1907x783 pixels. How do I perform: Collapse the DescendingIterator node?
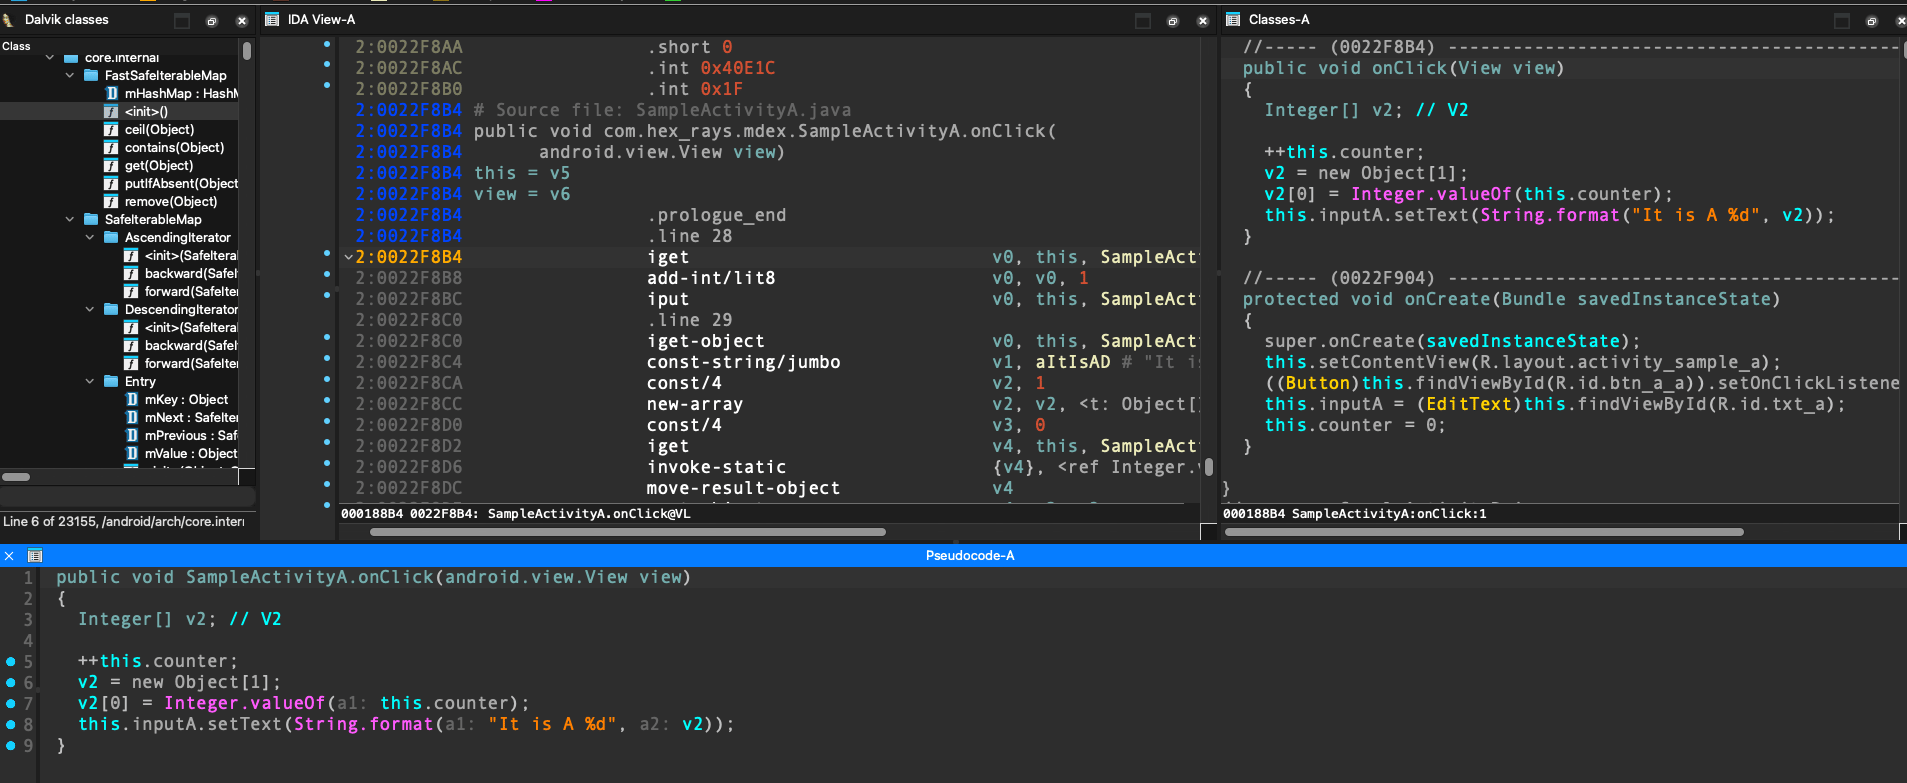click(90, 309)
